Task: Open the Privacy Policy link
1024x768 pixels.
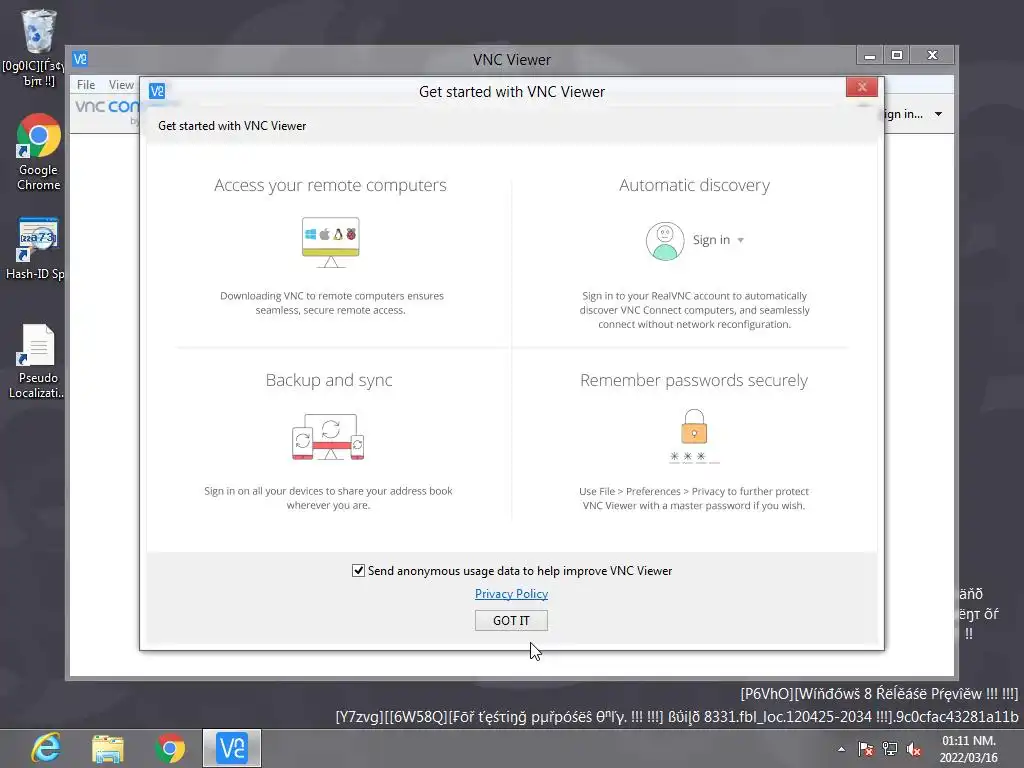Action: coord(511,594)
